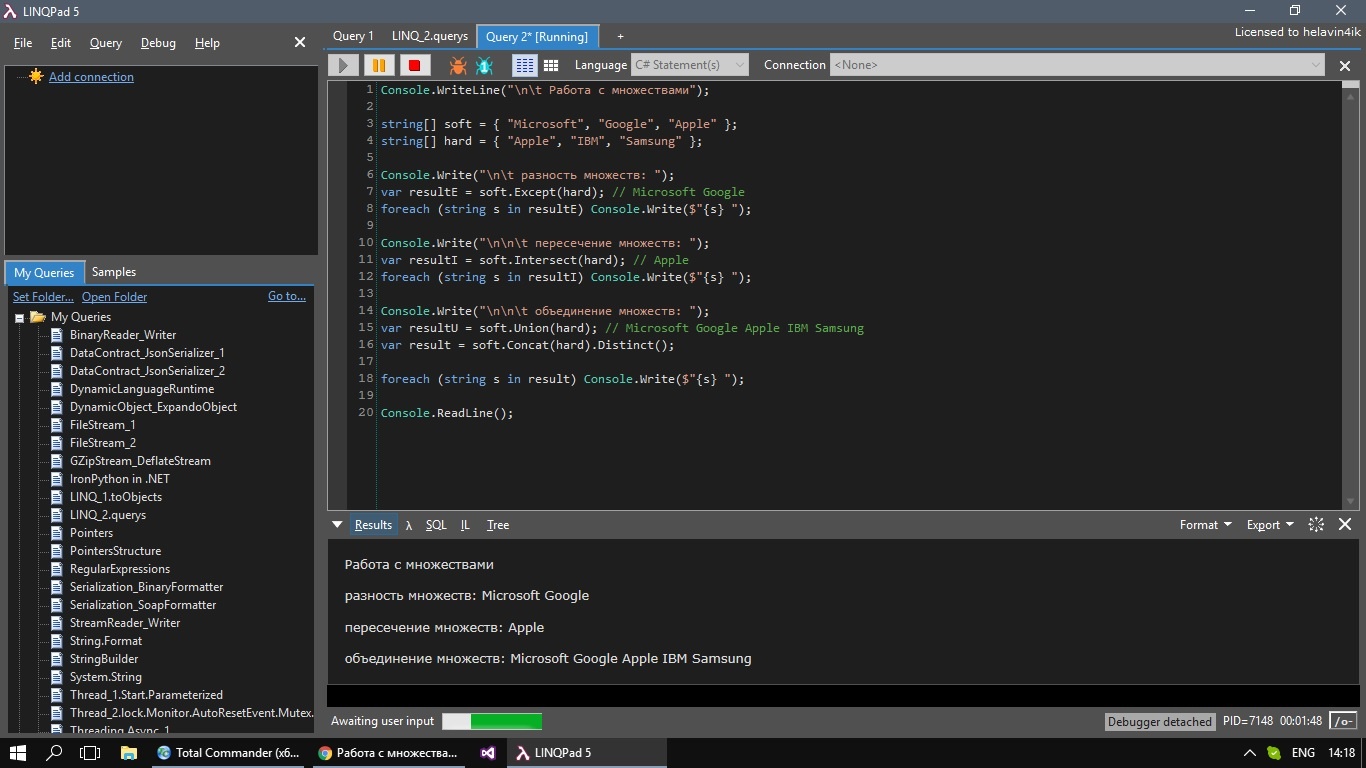This screenshot has height=768, width=1366.
Task: Open the Help menu
Action: coord(207,43)
